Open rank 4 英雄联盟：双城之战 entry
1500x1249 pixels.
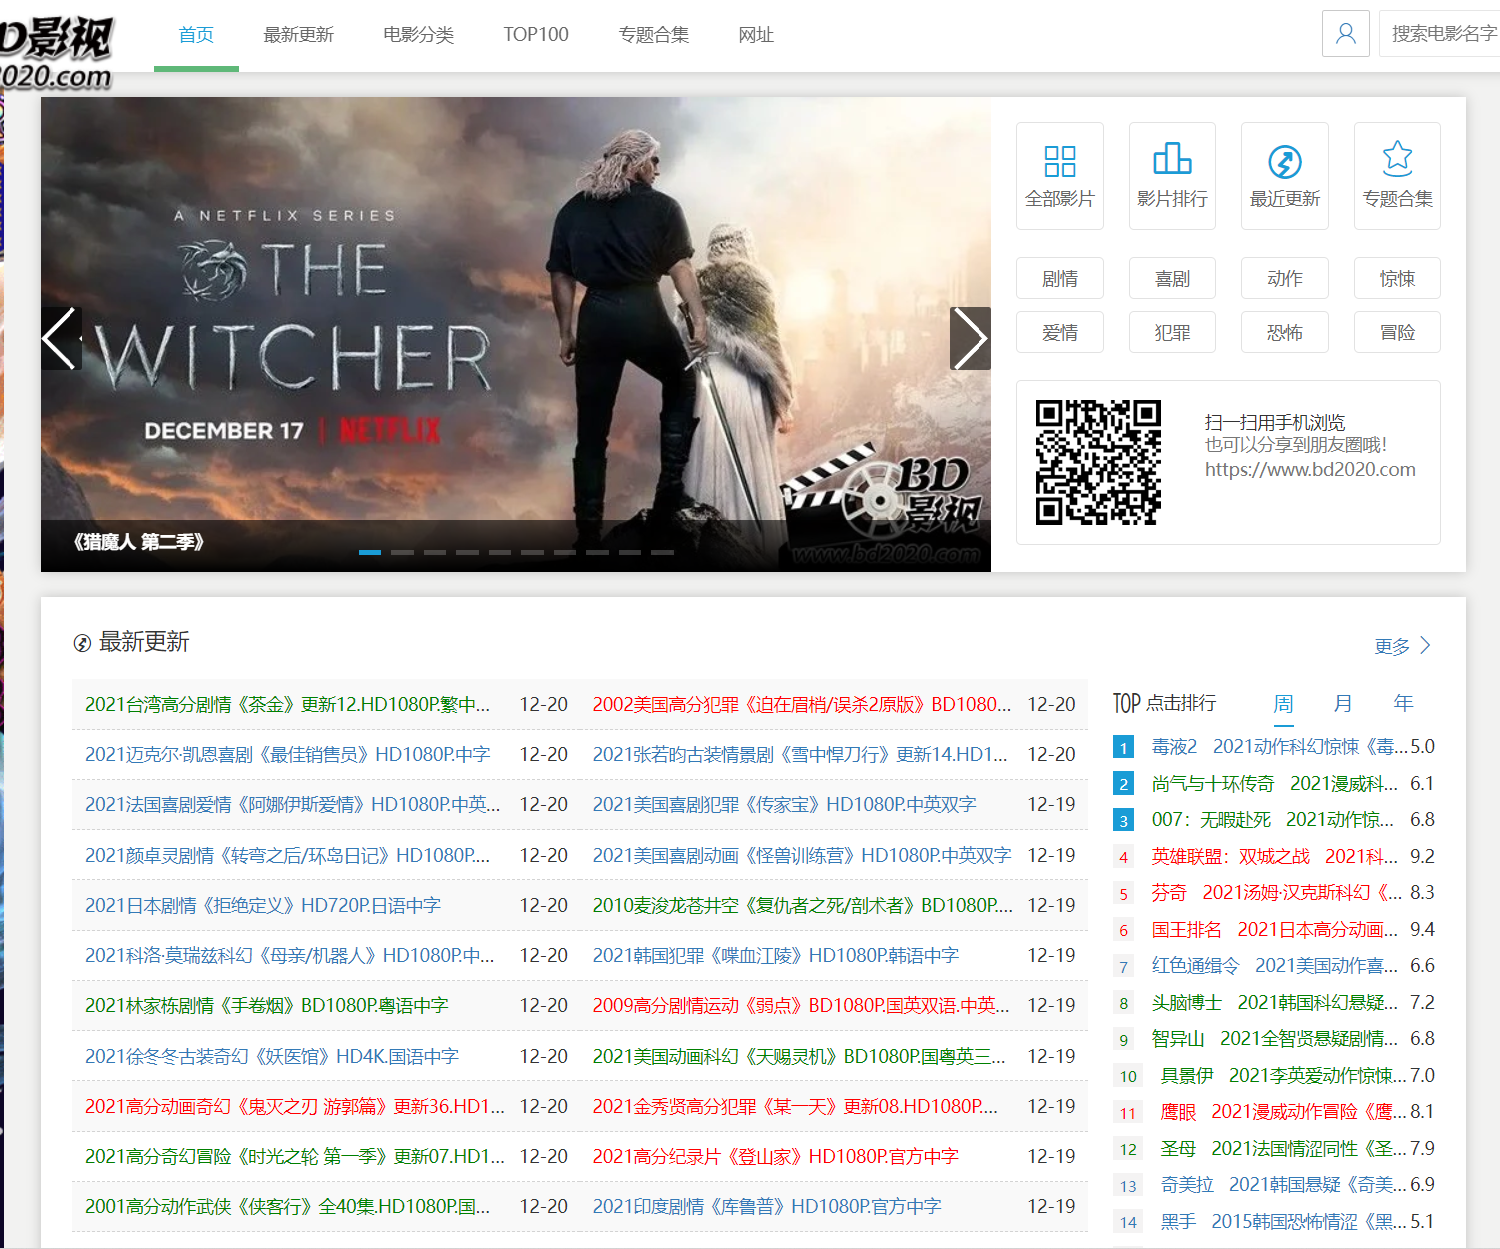pyautogui.click(x=1275, y=856)
